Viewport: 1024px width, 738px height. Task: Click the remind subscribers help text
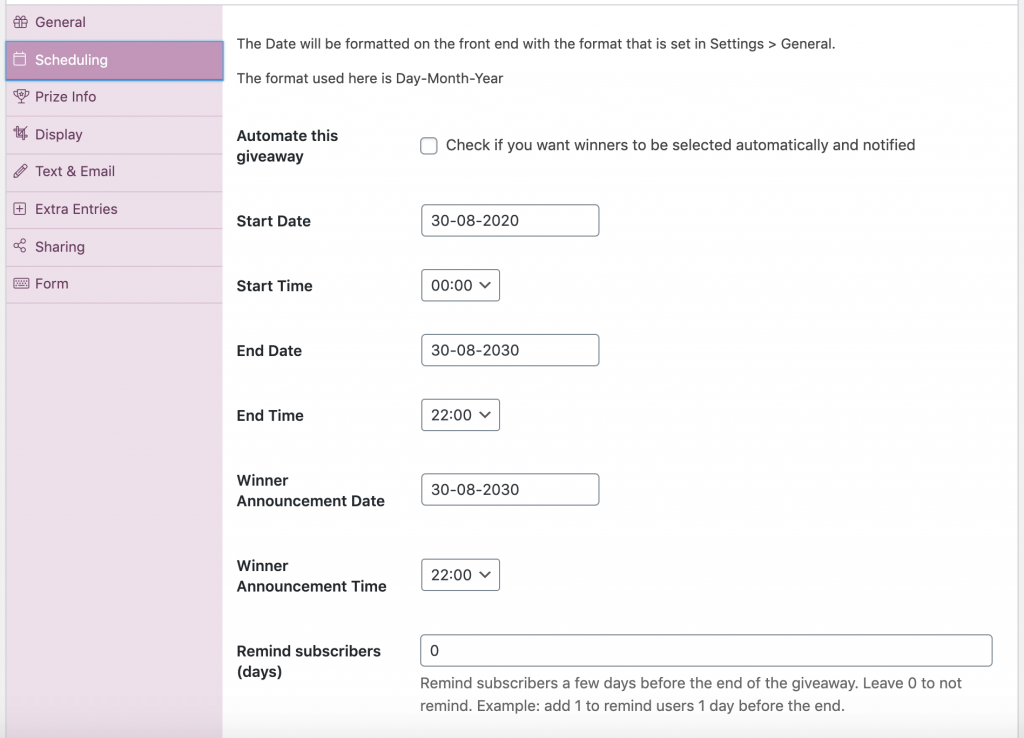point(691,694)
